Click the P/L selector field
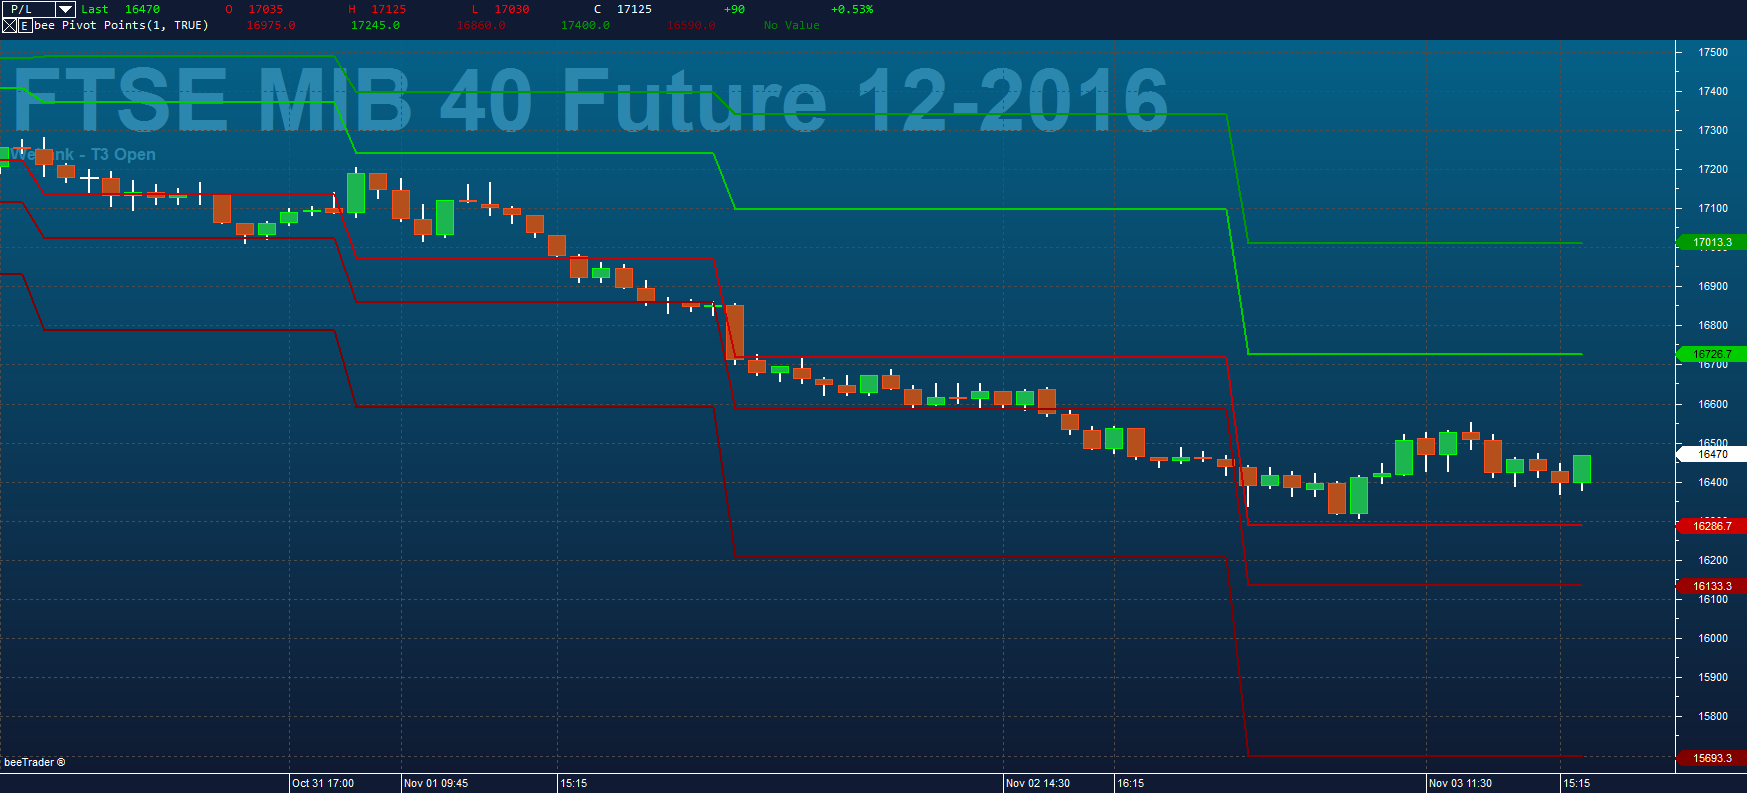 click(x=38, y=9)
